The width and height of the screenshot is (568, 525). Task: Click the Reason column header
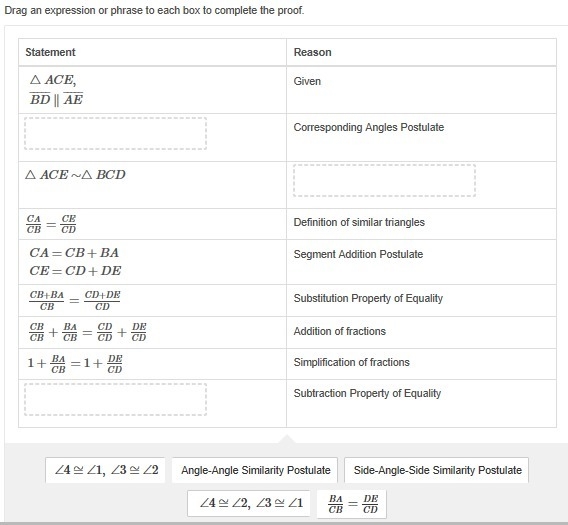pyautogui.click(x=313, y=52)
